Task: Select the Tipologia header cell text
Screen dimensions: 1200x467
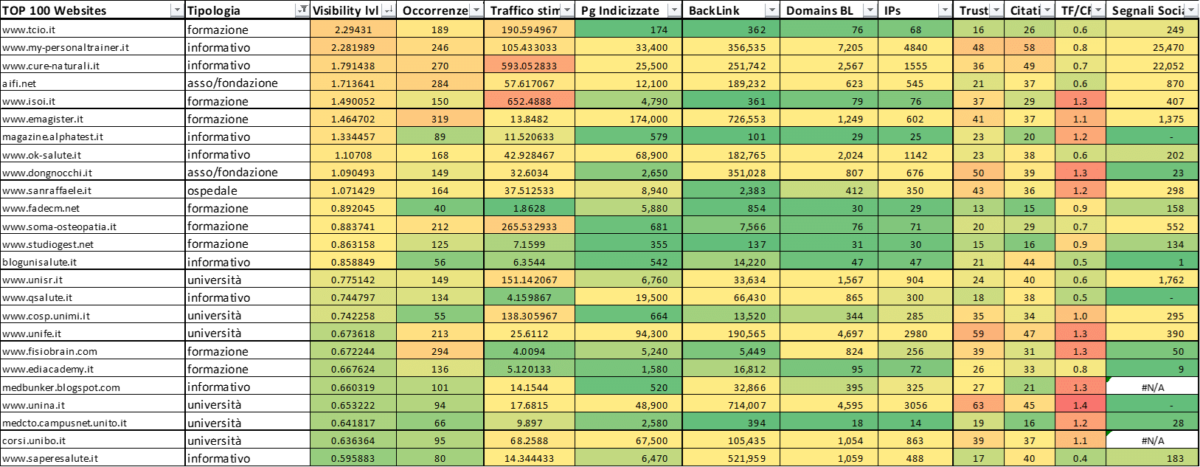Action: [x=215, y=10]
